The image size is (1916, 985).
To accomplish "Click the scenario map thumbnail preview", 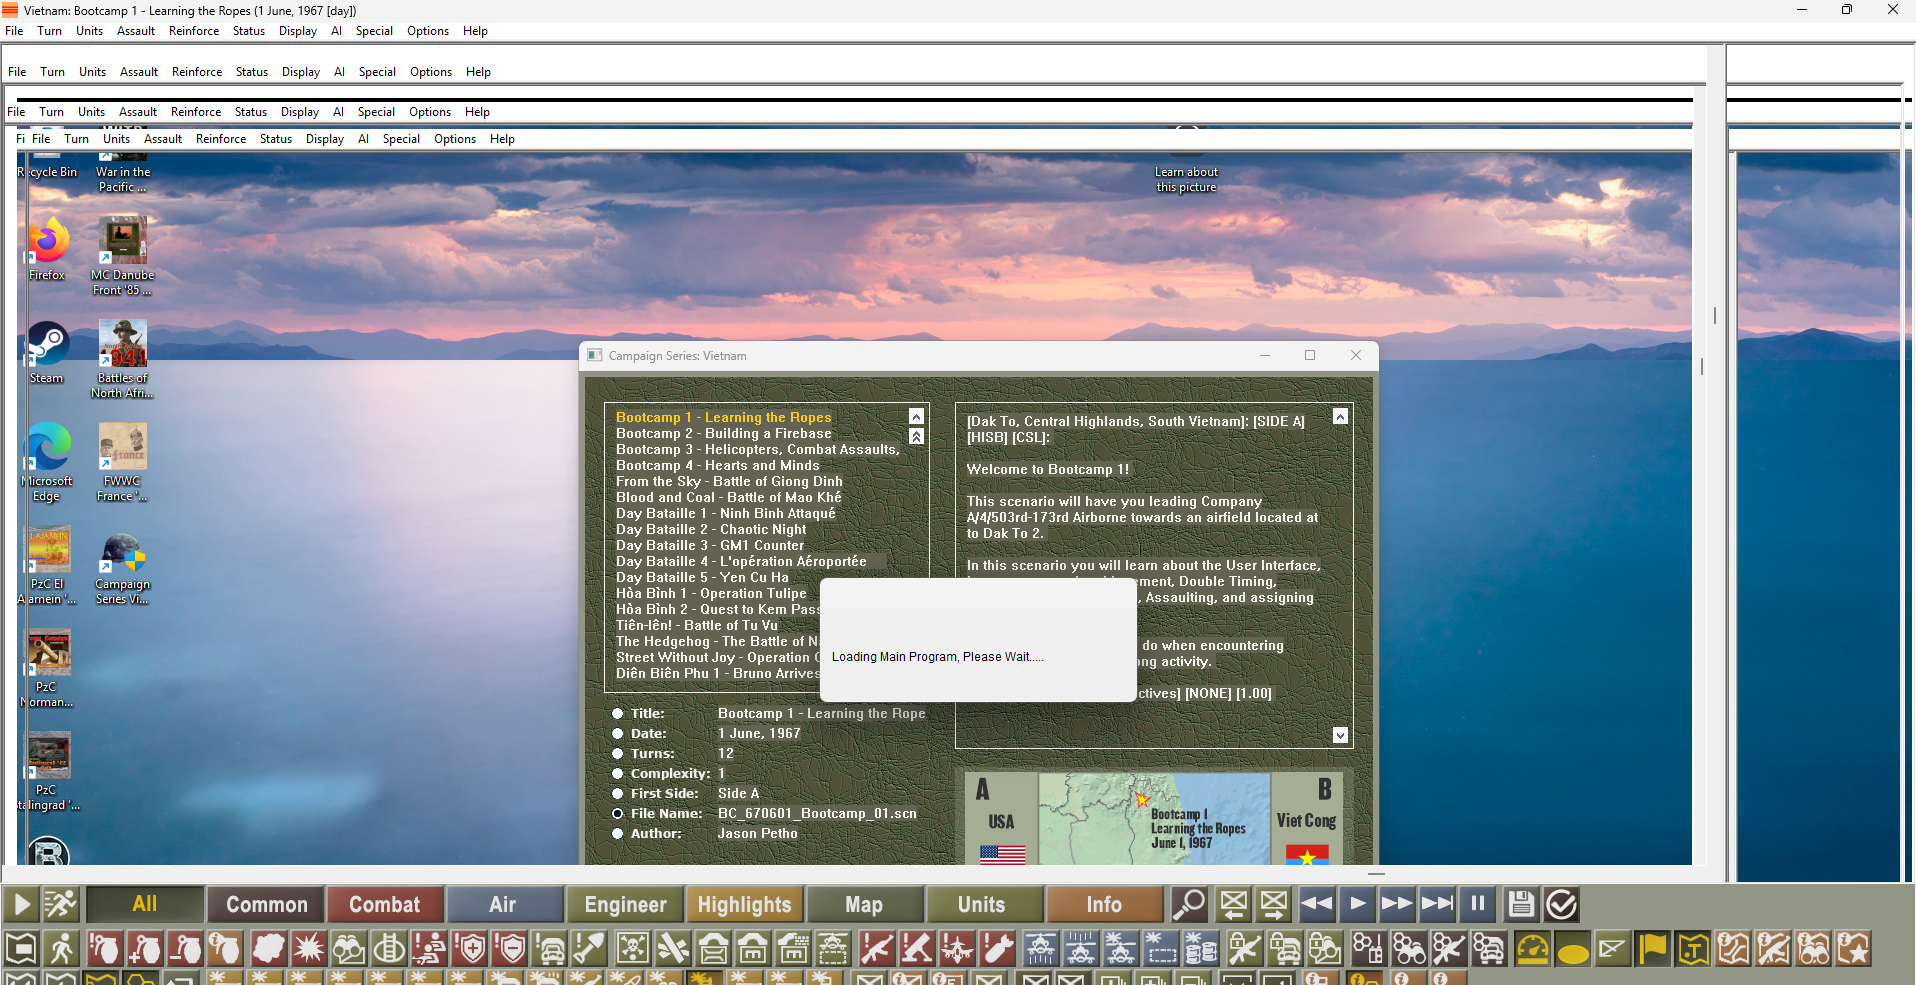I will coord(1154,819).
